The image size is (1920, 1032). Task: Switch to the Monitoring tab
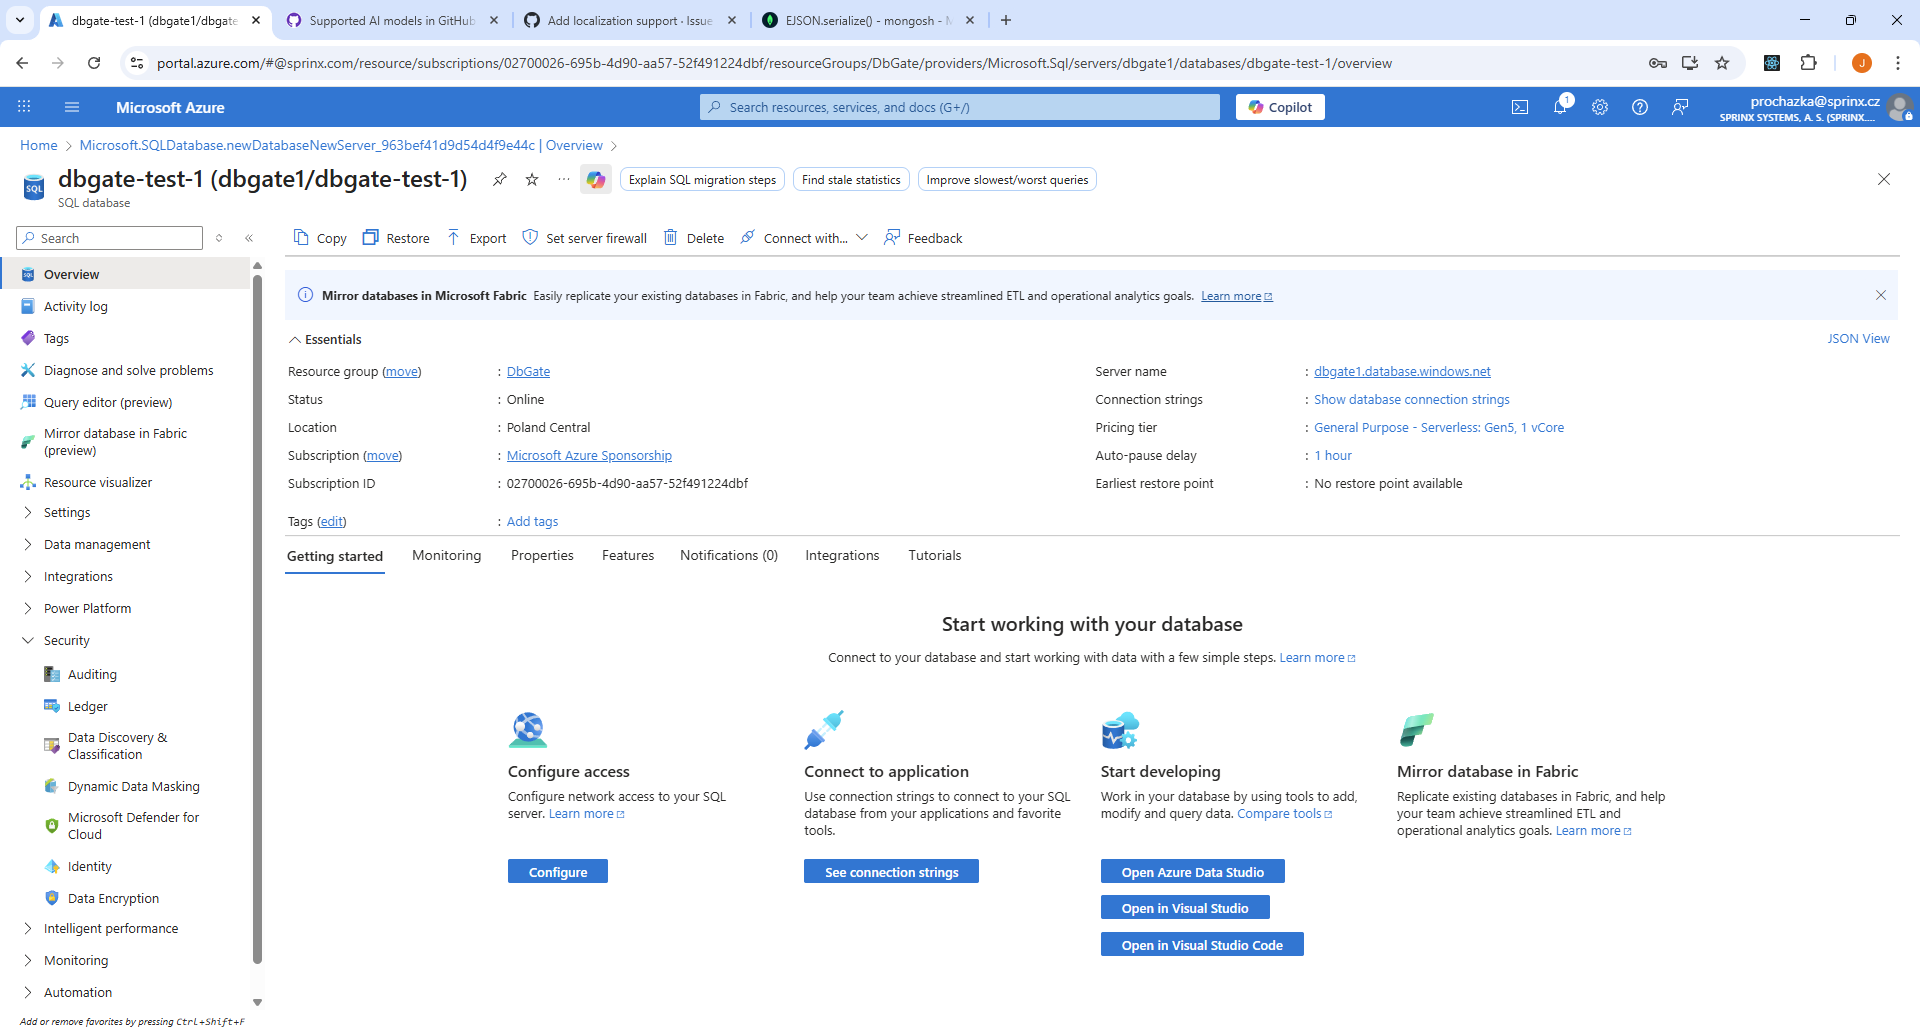coord(446,555)
